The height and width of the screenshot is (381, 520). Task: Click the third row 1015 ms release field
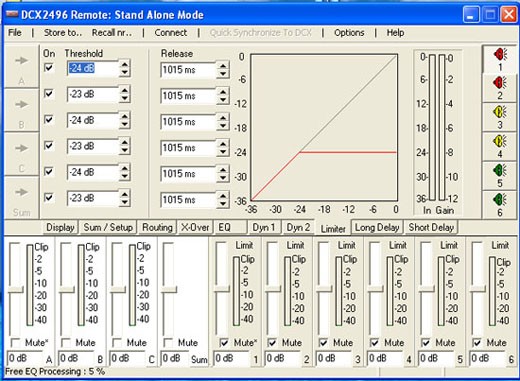coord(189,122)
